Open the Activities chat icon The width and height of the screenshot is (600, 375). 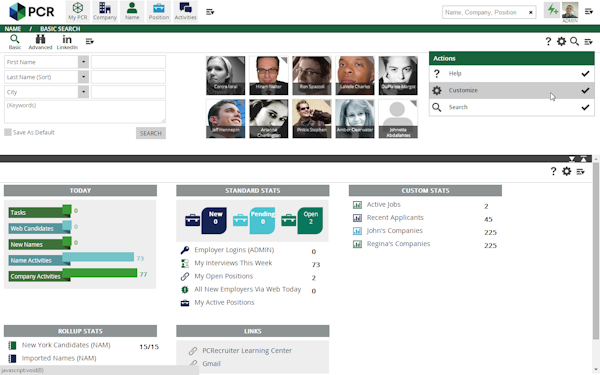click(186, 11)
